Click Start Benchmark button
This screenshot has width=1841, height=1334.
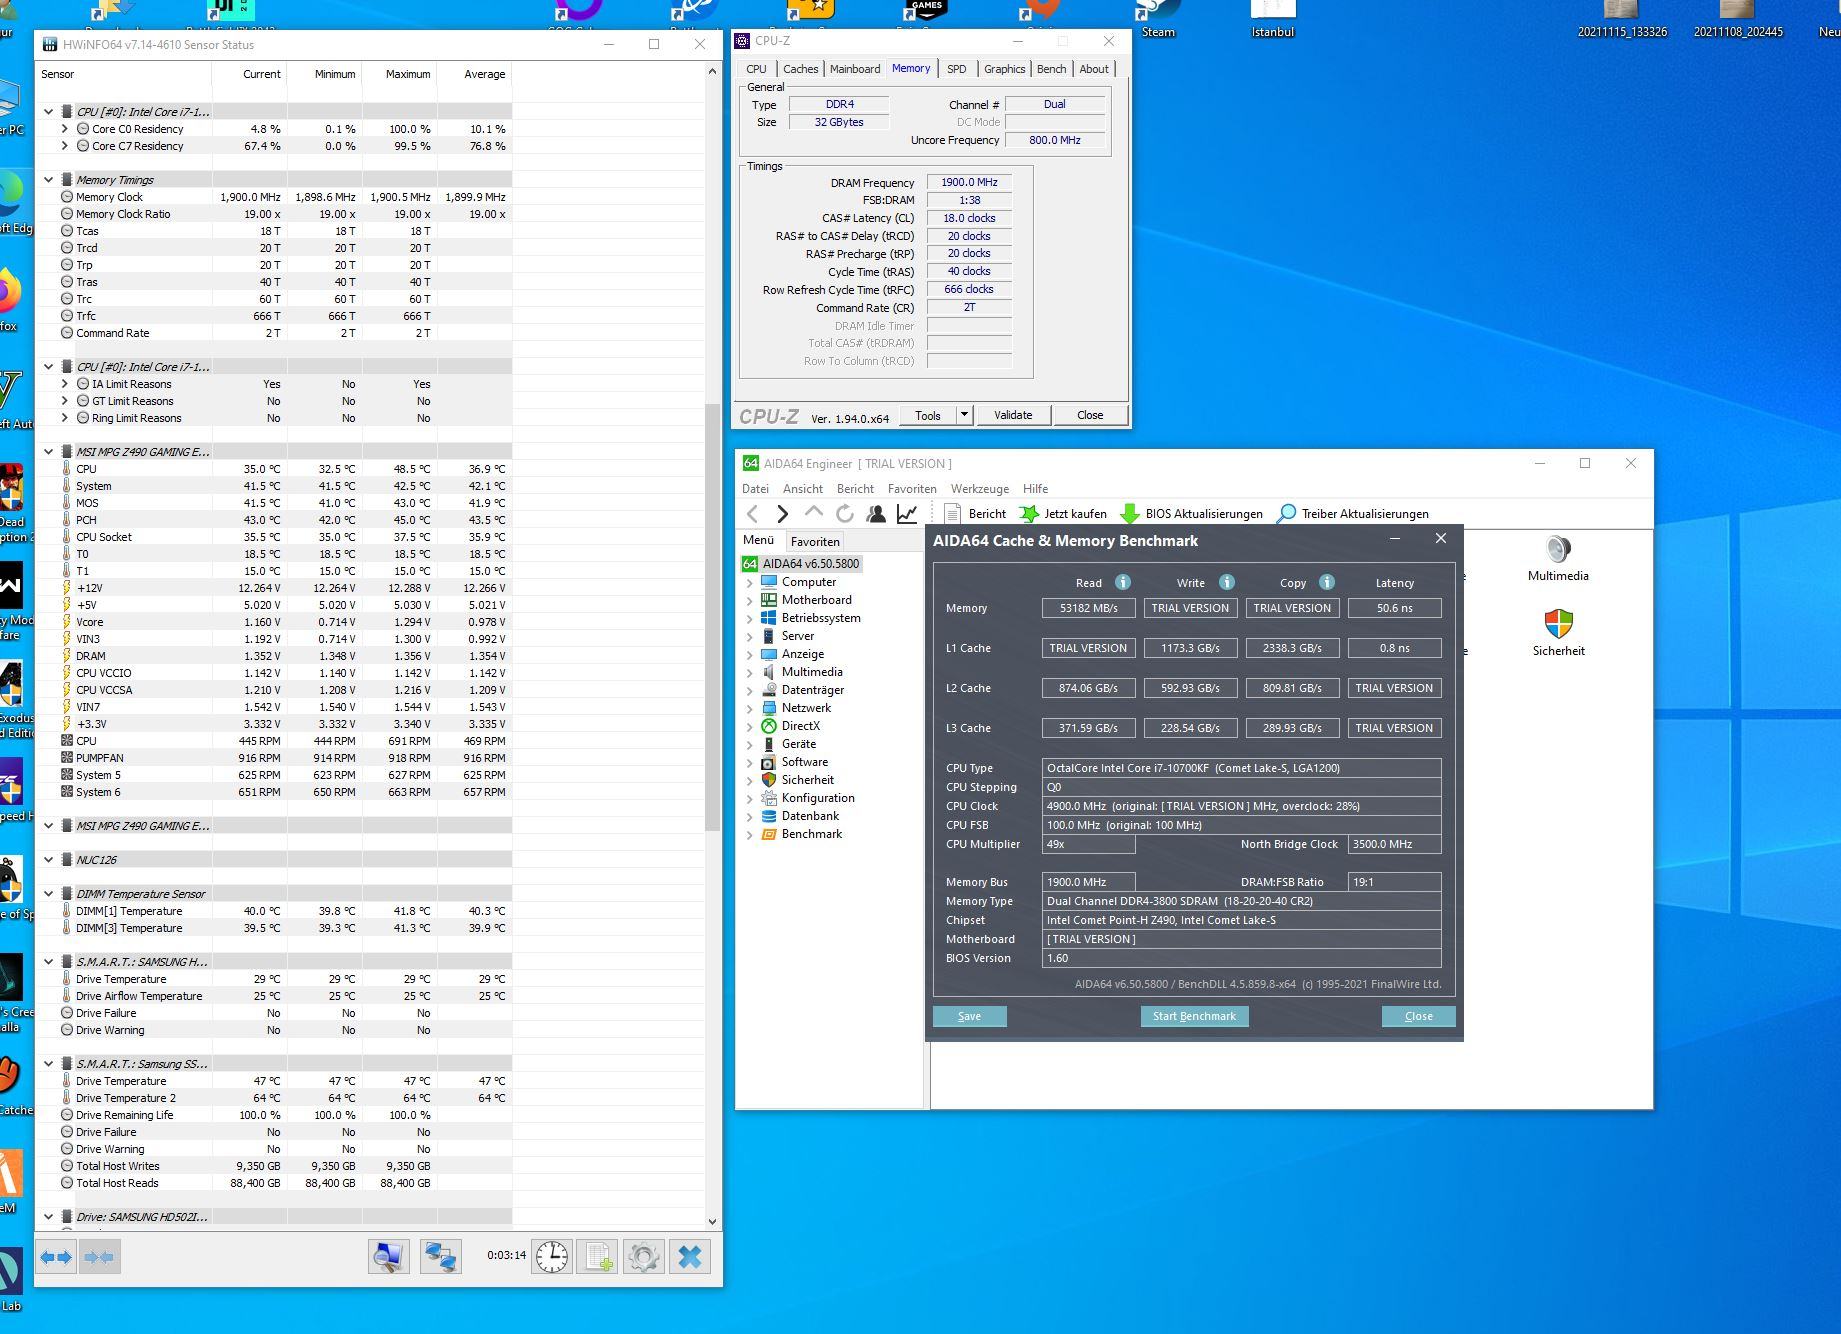click(1194, 1016)
